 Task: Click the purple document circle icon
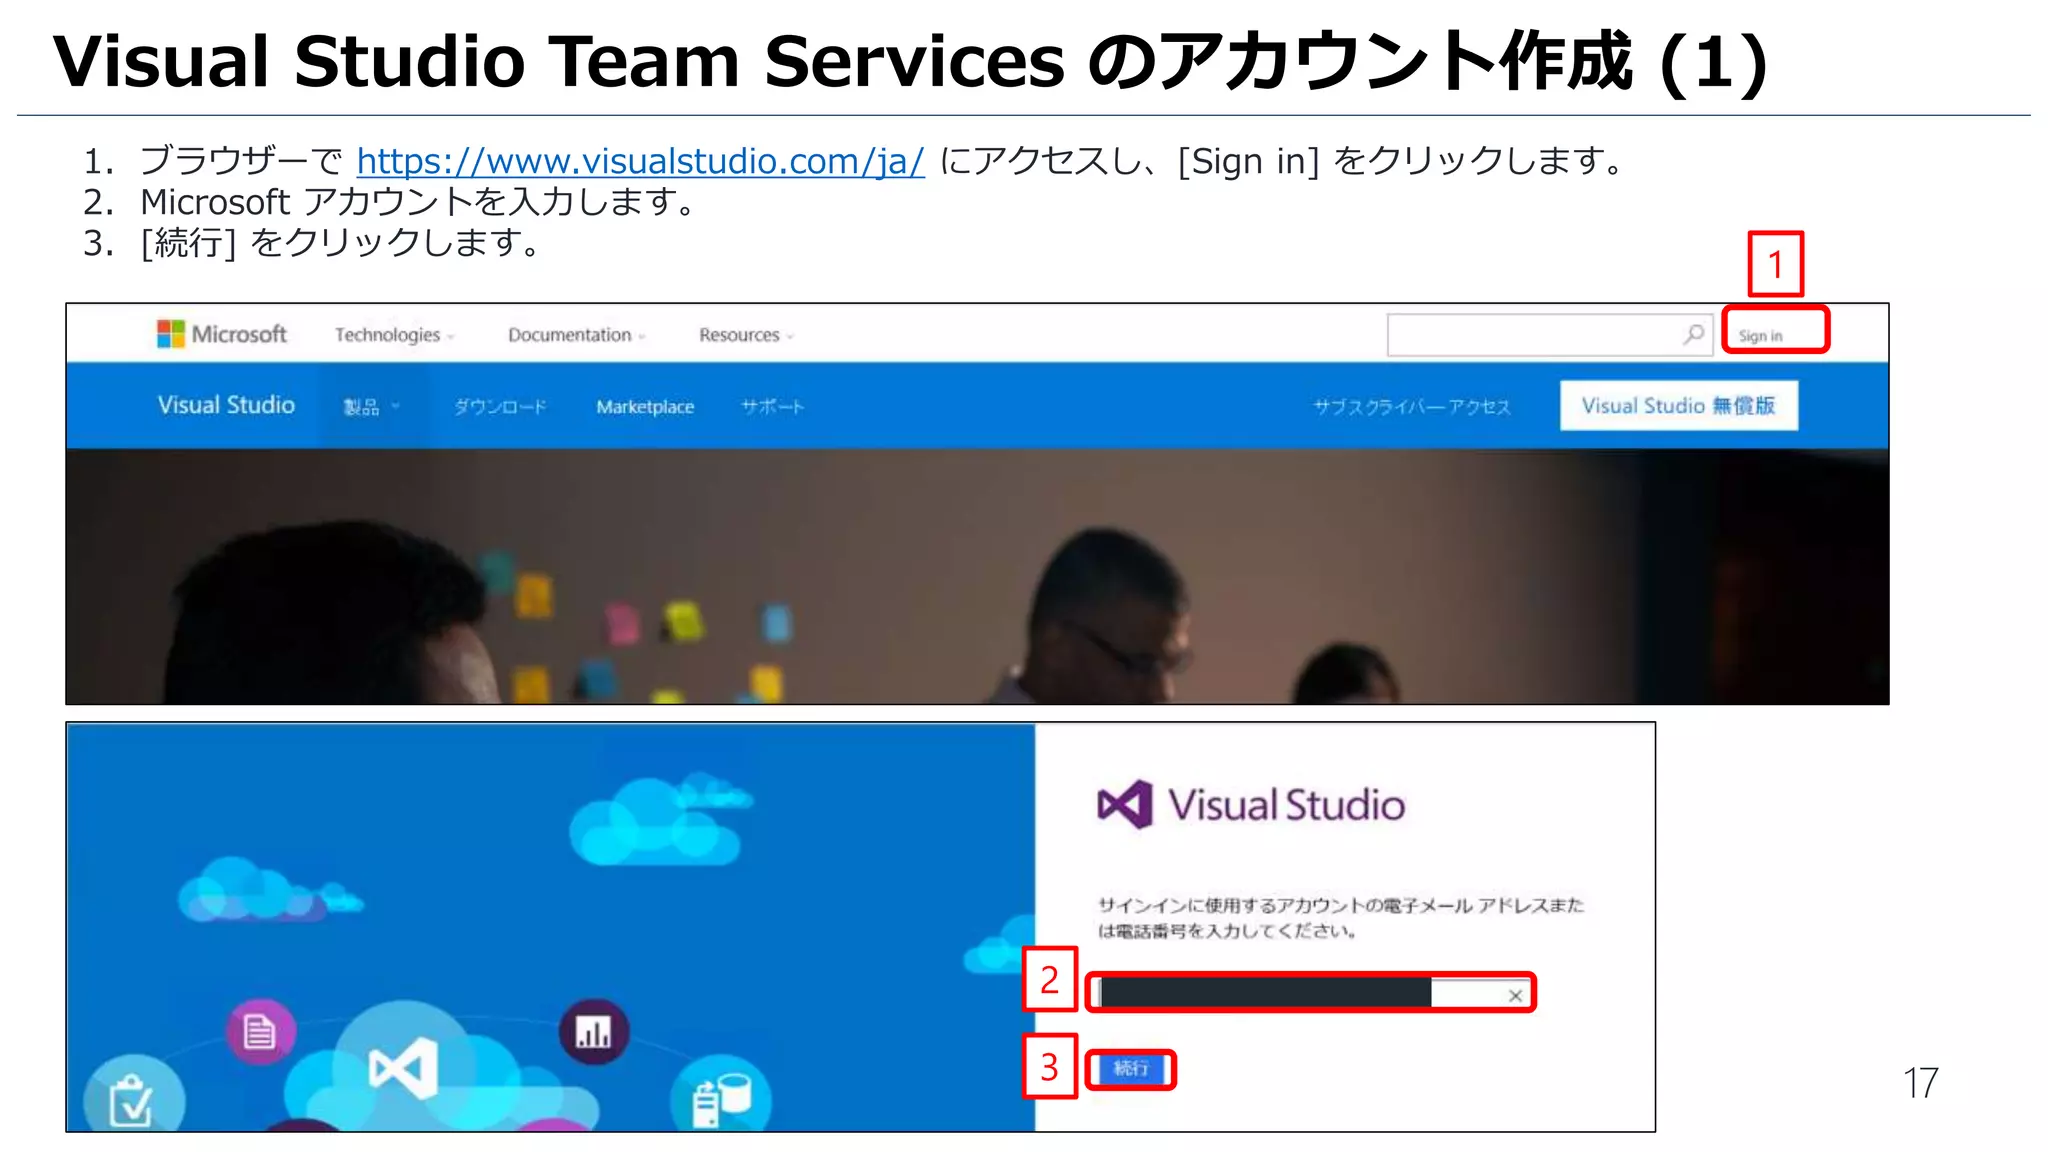point(260,1031)
